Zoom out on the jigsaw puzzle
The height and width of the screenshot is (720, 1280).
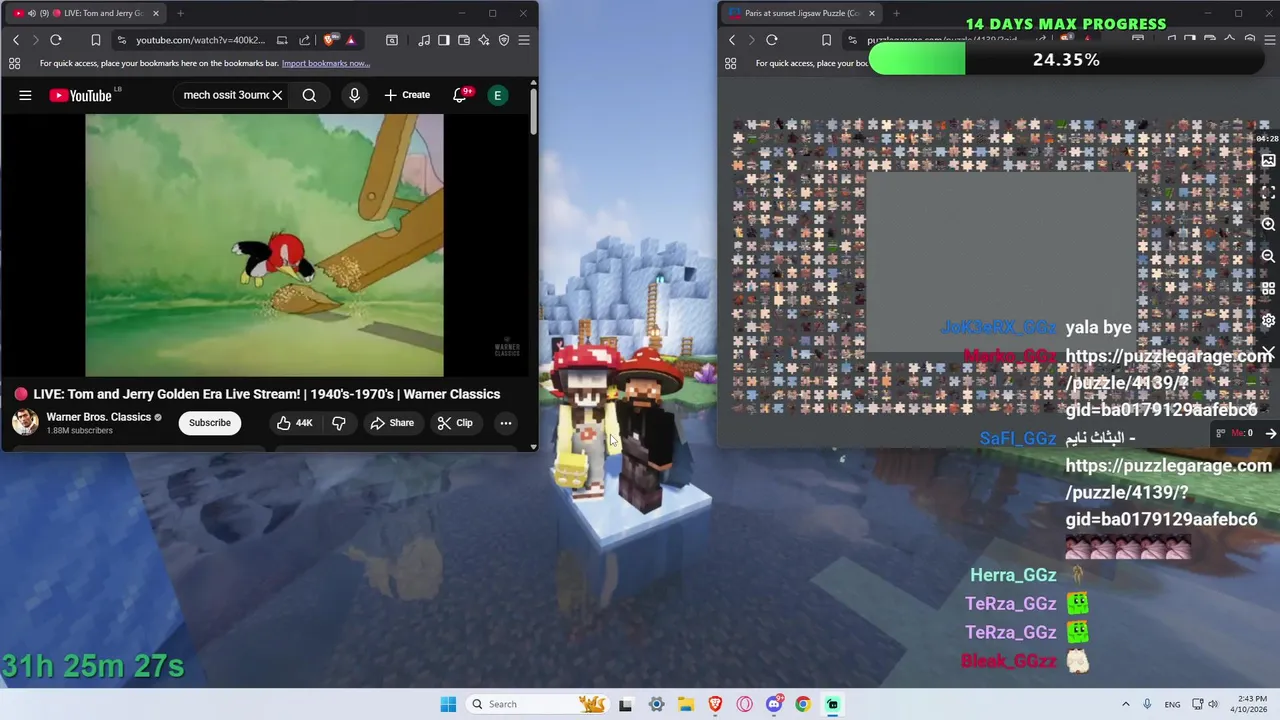[x=1268, y=256]
